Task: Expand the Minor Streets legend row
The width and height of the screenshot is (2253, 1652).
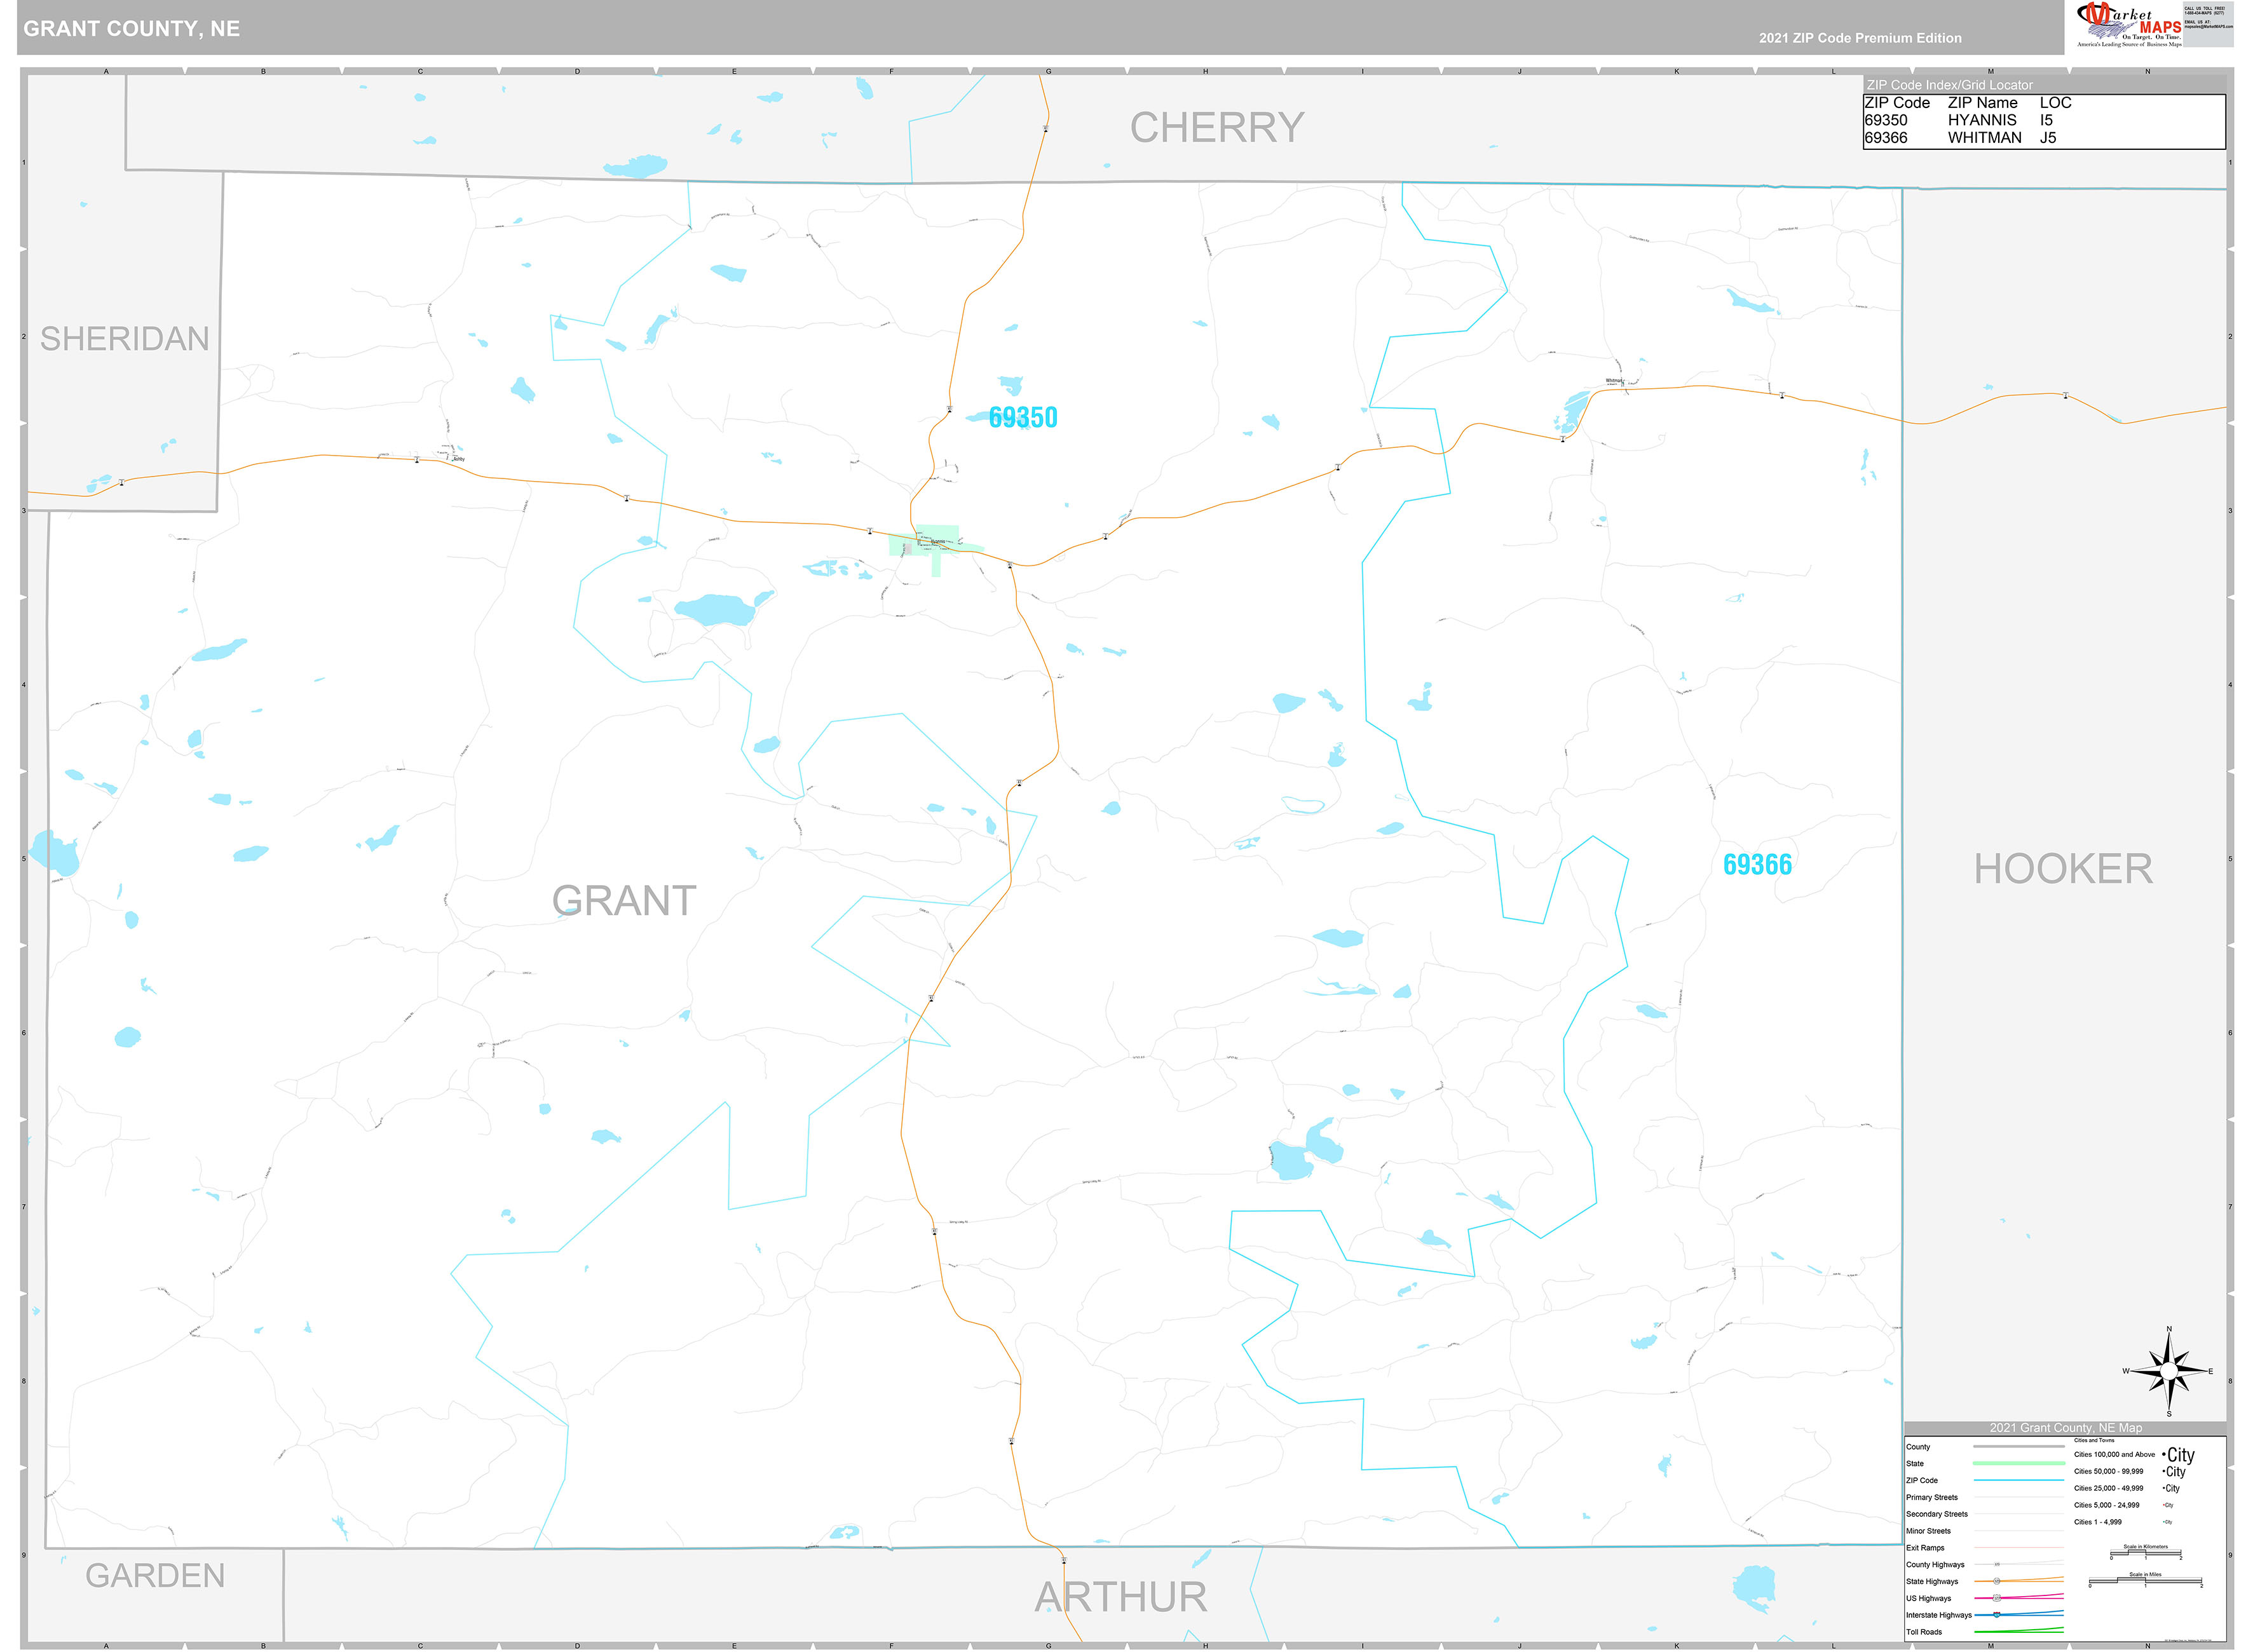Action: [2019, 1531]
